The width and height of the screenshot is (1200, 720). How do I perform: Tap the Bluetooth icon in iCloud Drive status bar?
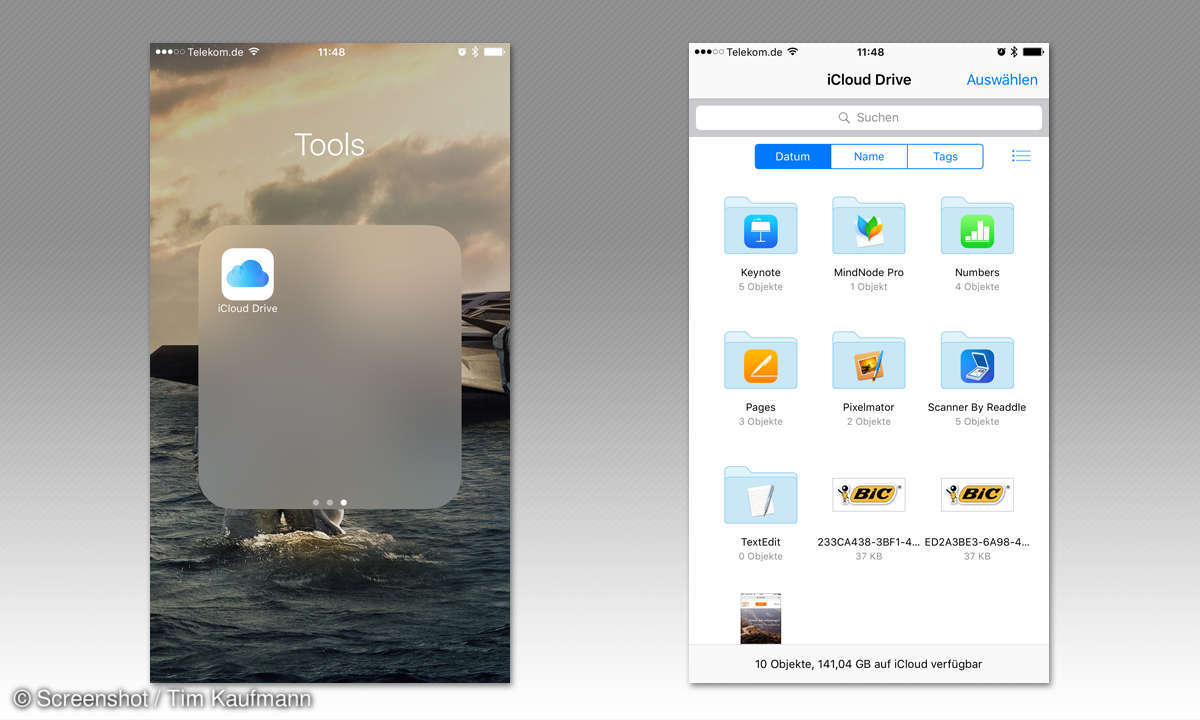[1013, 52]
